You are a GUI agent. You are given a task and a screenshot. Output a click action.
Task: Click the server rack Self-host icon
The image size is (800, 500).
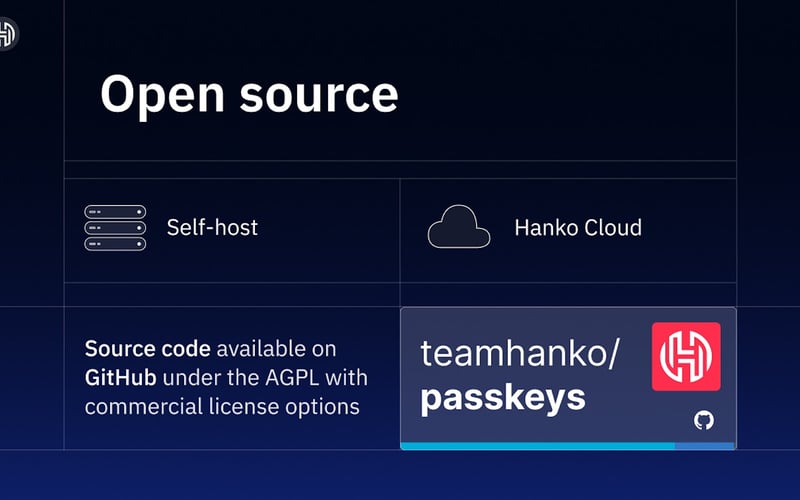click(115, 228)
